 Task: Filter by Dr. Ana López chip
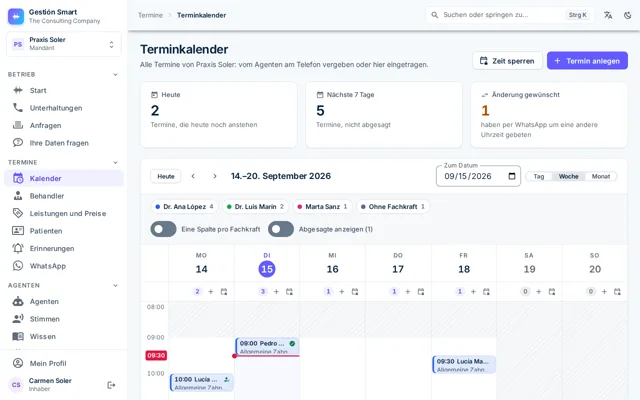184,207
